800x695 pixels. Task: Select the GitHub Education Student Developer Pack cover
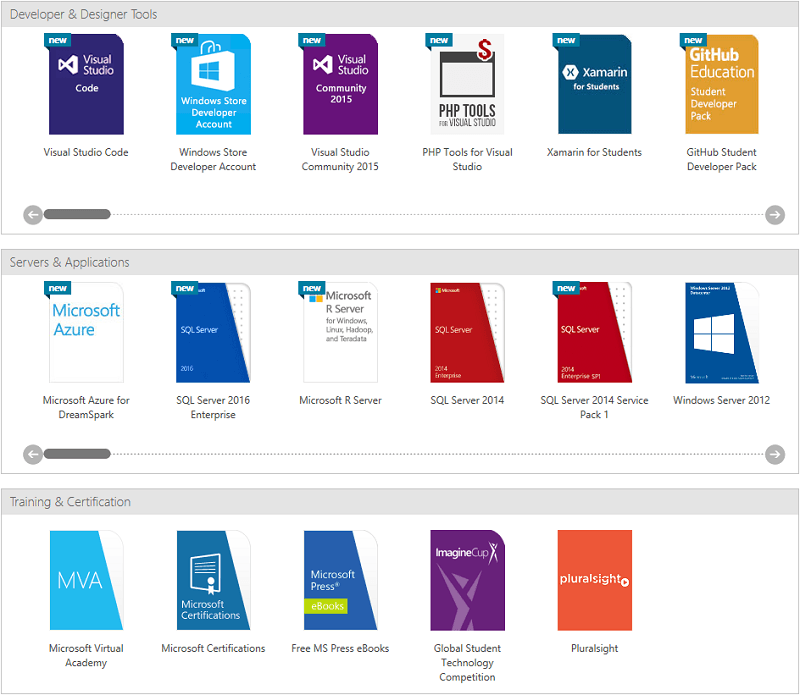721,84
